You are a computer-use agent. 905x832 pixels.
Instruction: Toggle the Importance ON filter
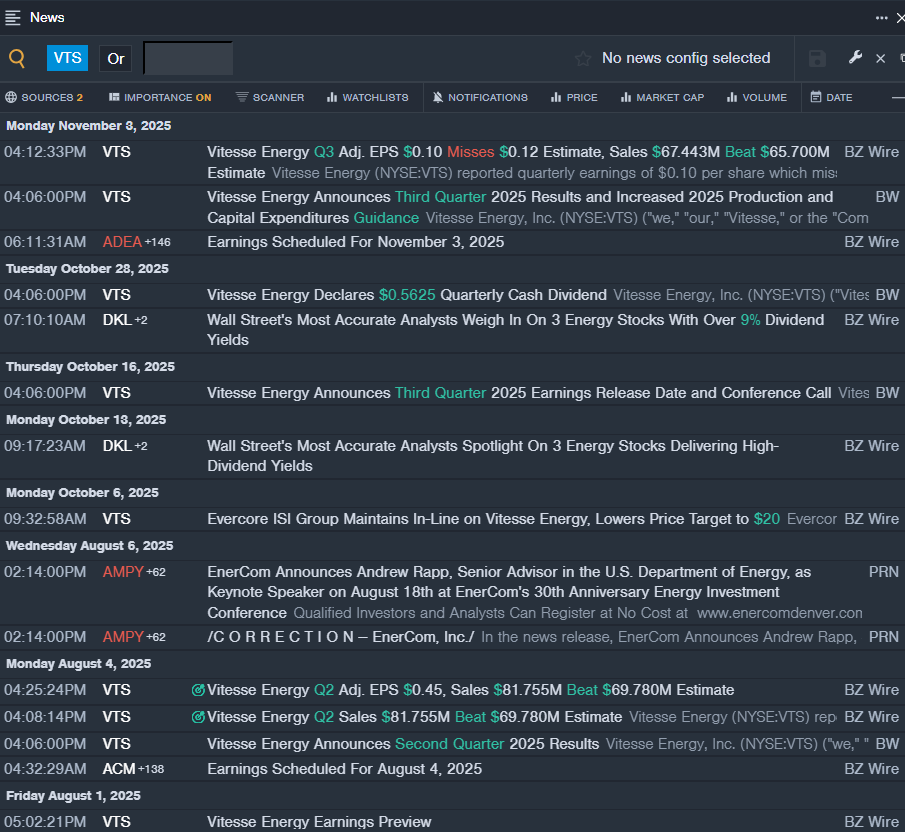click(160, 97)
